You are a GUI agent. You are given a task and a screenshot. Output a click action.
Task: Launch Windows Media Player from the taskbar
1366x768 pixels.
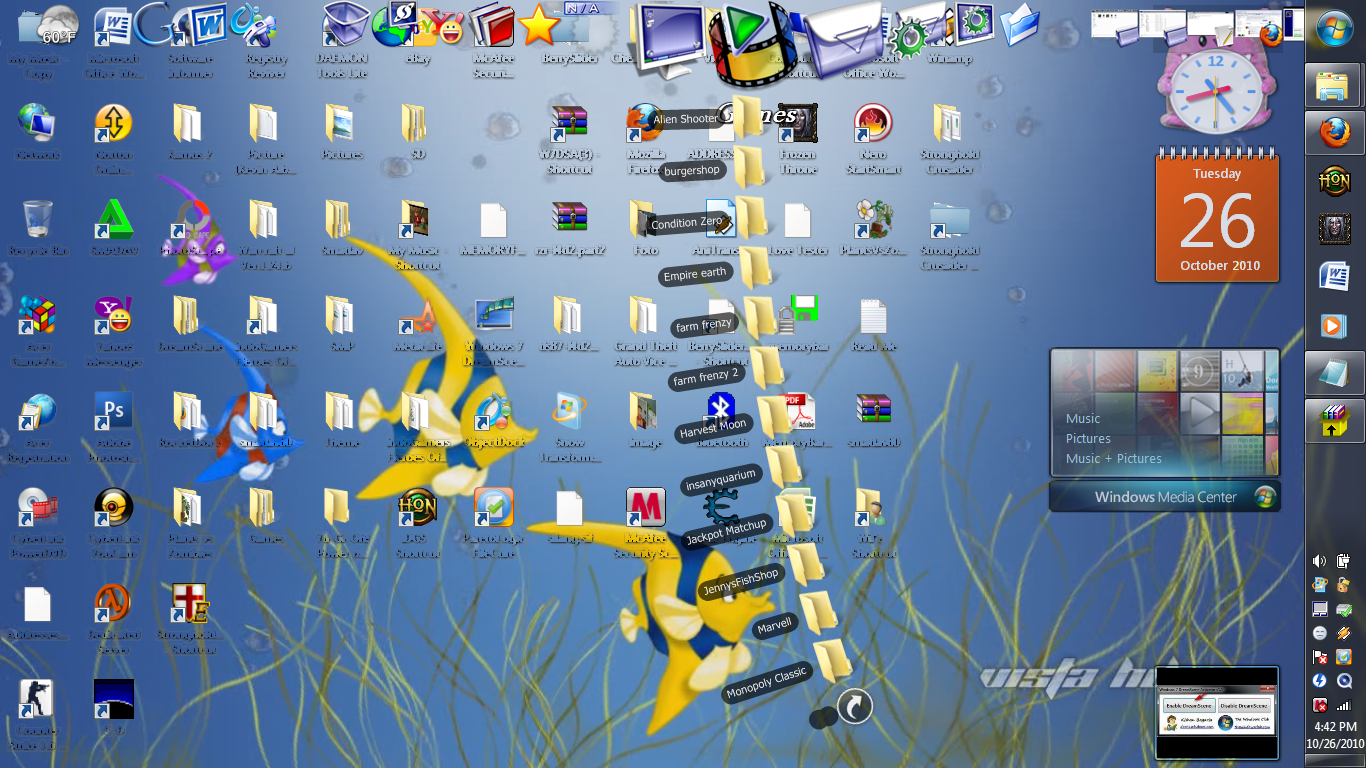tap(1335, 325)
